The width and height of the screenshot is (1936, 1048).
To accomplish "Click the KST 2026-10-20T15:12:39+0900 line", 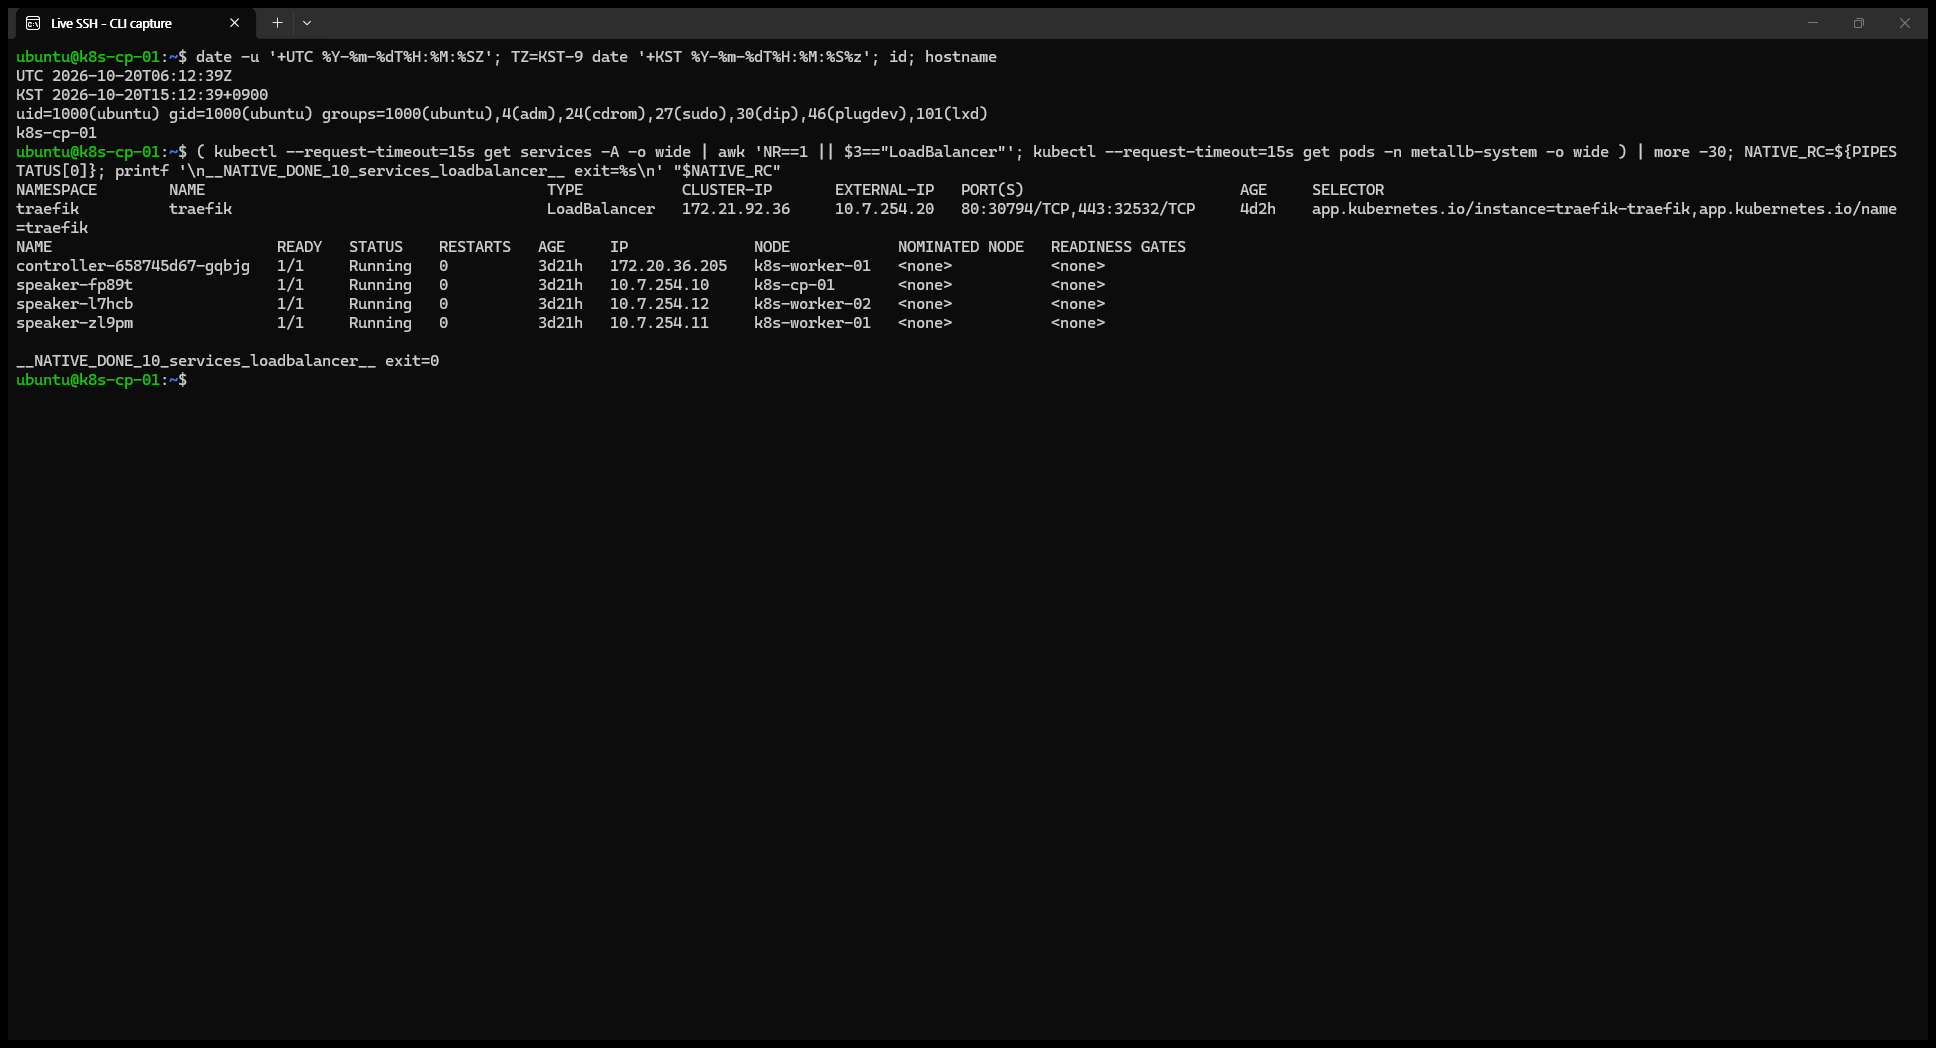I will [142, 95].
